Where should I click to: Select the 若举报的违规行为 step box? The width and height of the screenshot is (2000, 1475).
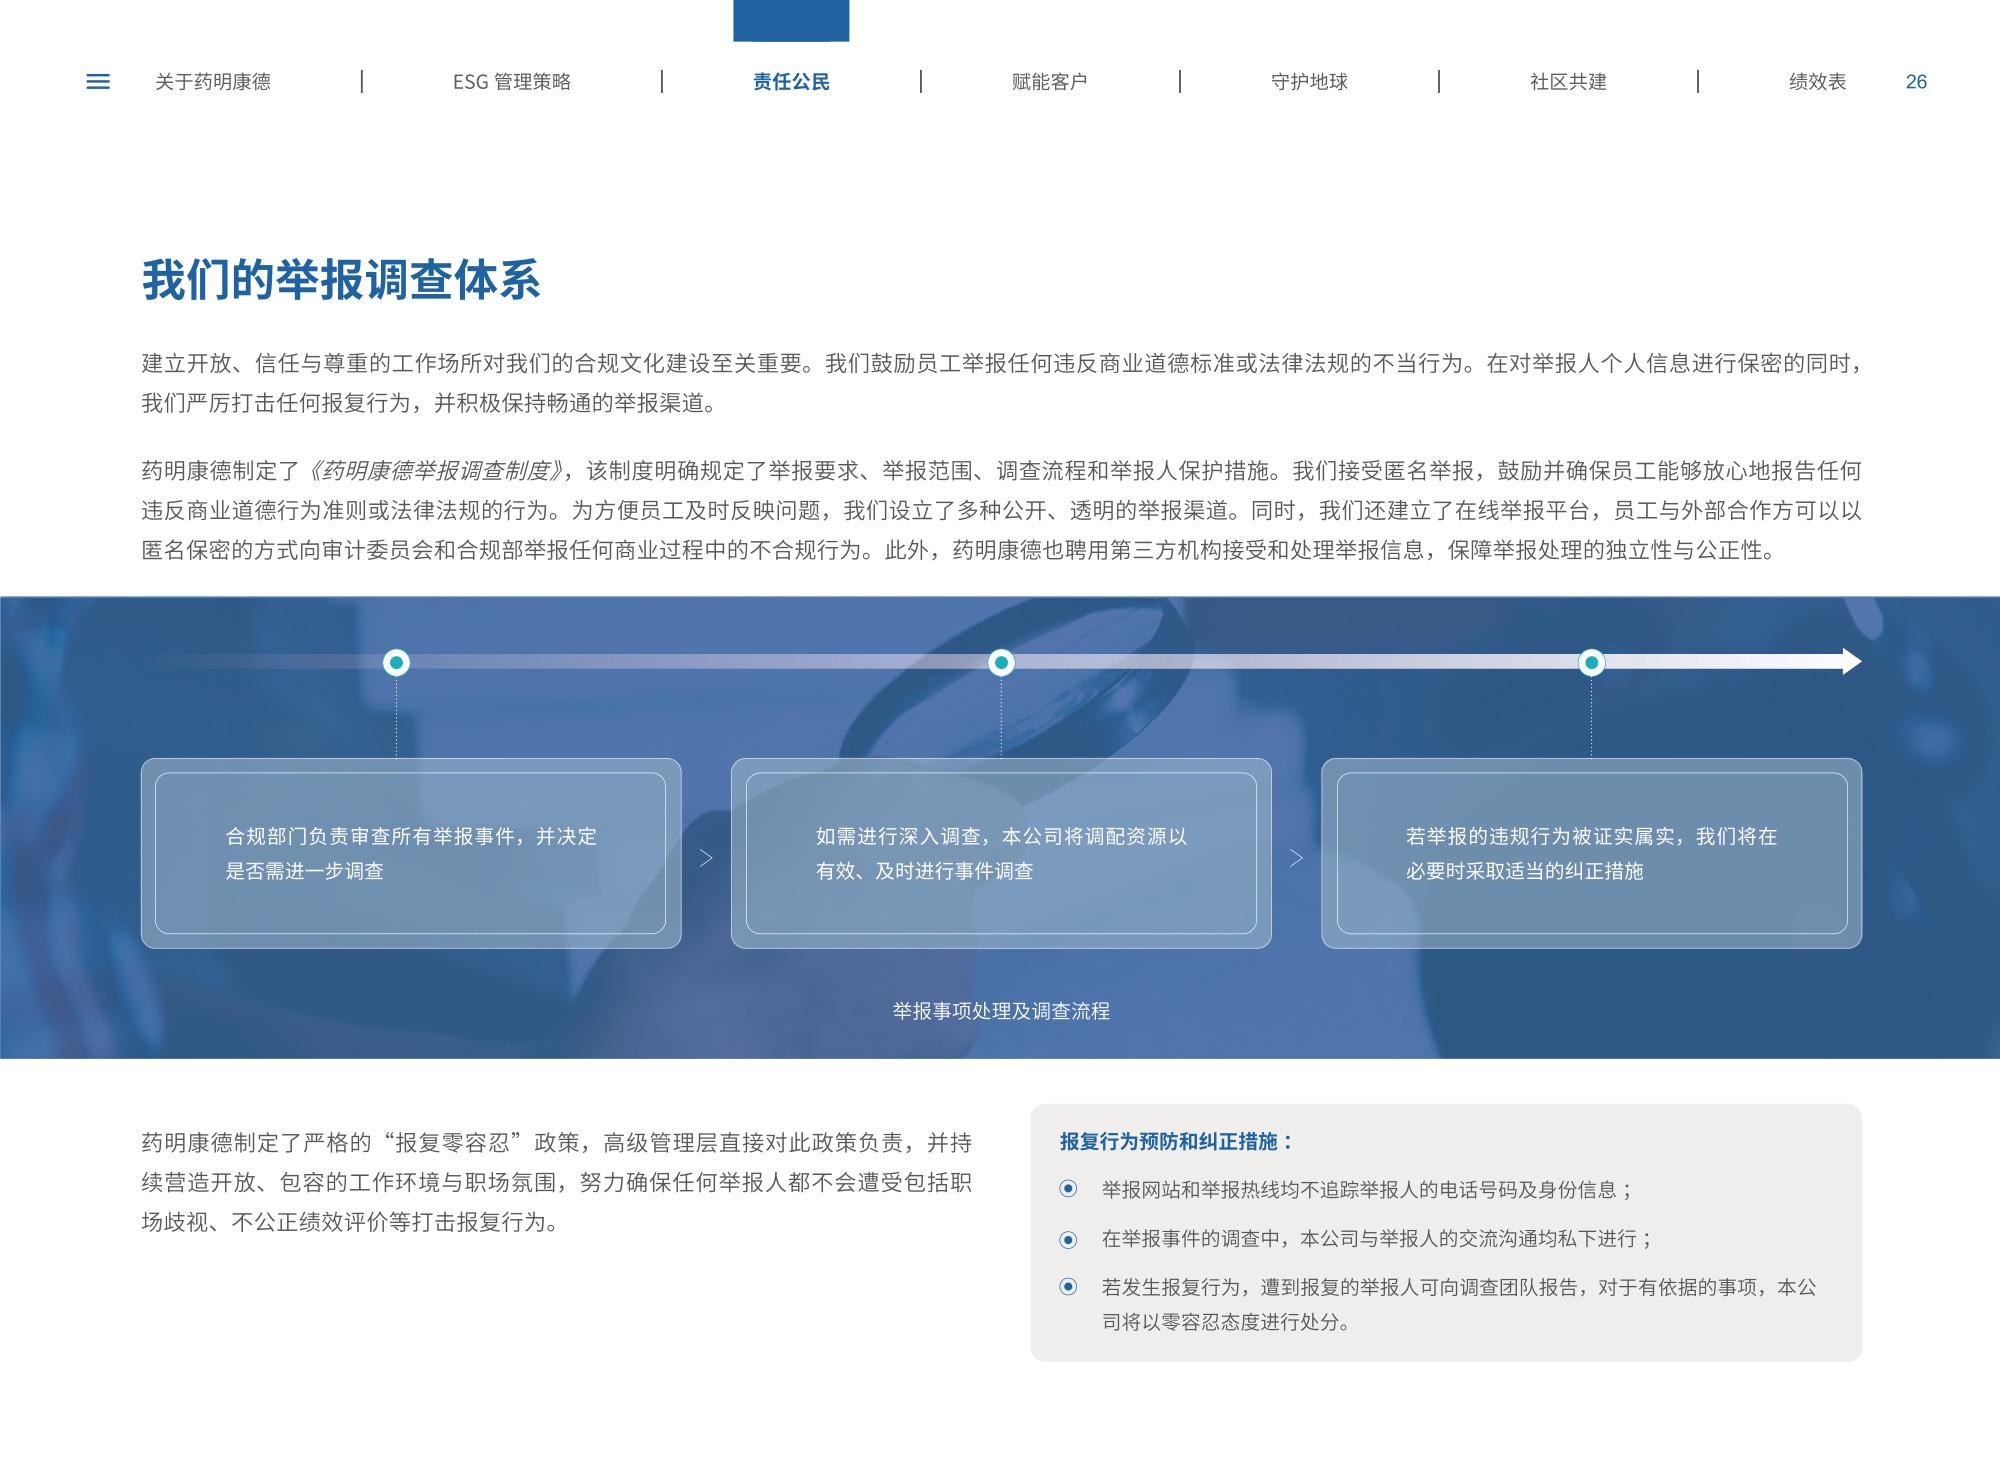click(x=1591, y=853)
